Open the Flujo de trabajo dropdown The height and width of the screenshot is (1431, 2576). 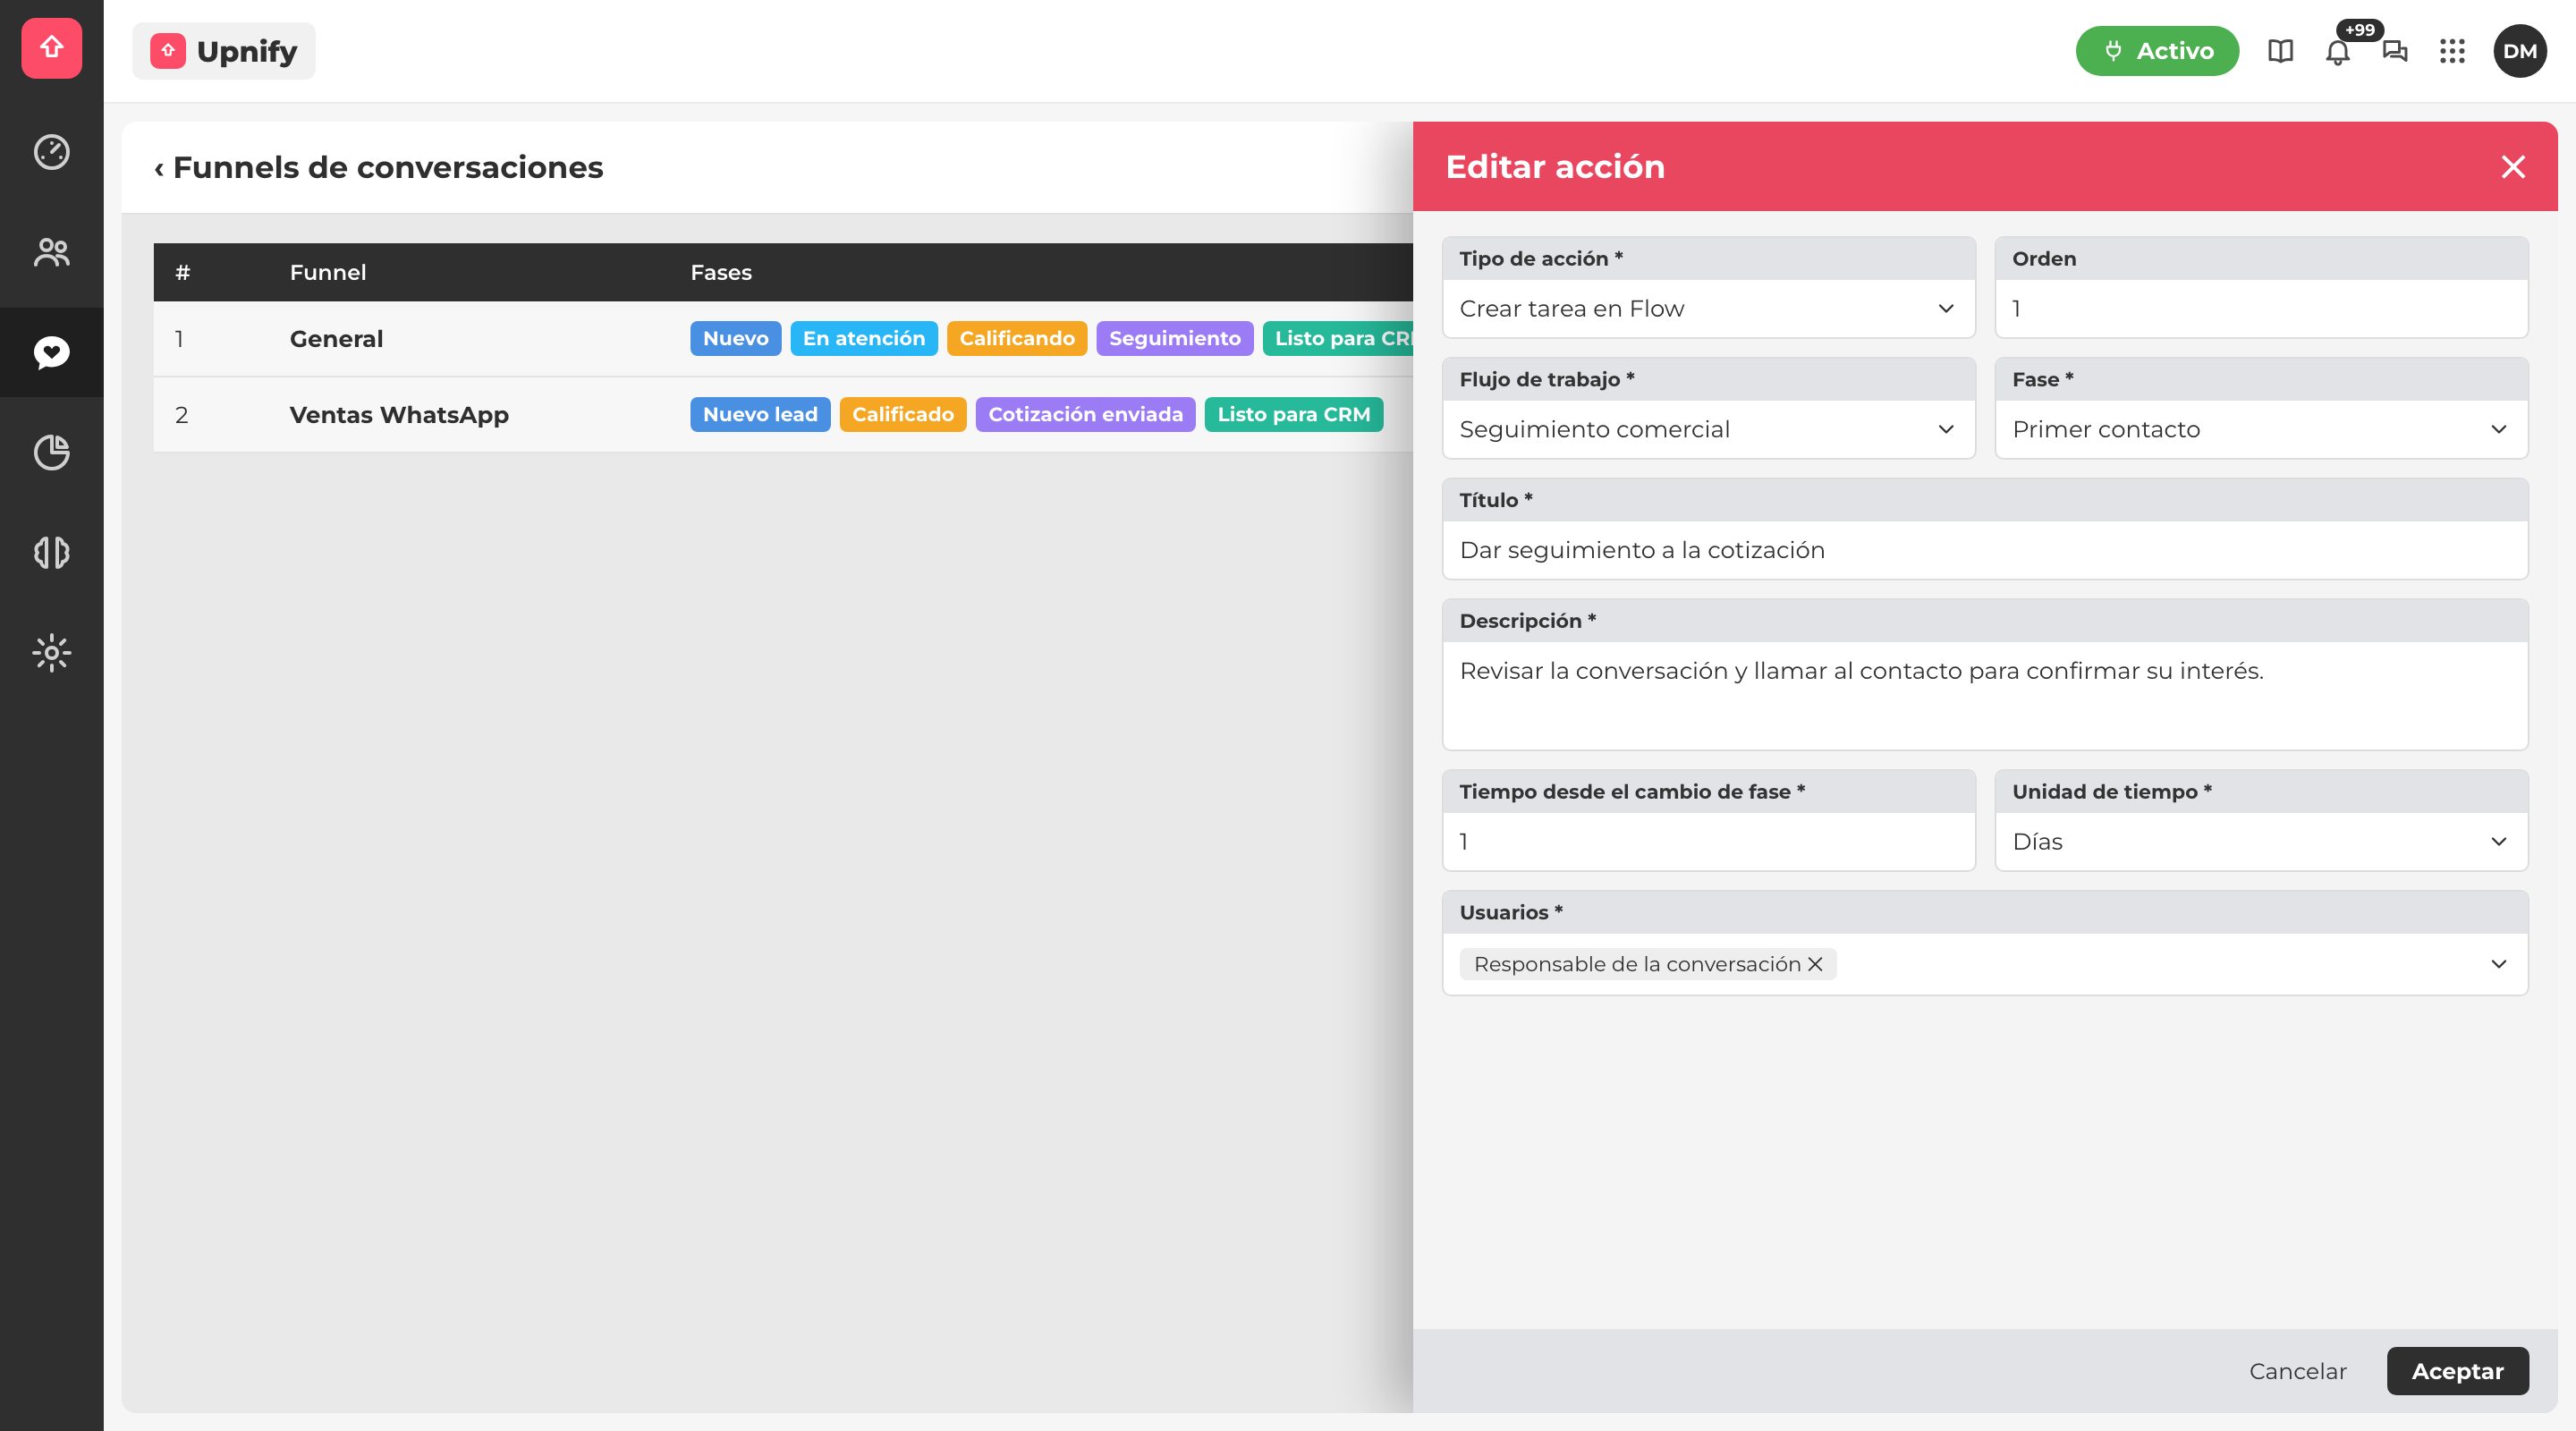point(1708,430)
